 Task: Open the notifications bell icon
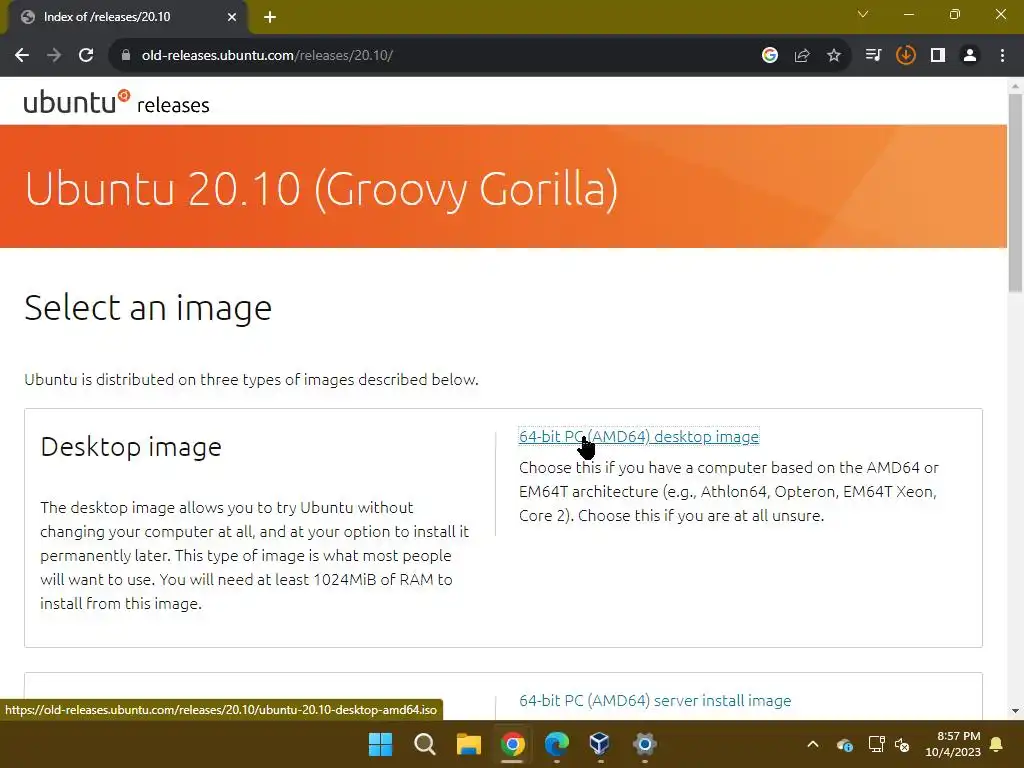997,744
